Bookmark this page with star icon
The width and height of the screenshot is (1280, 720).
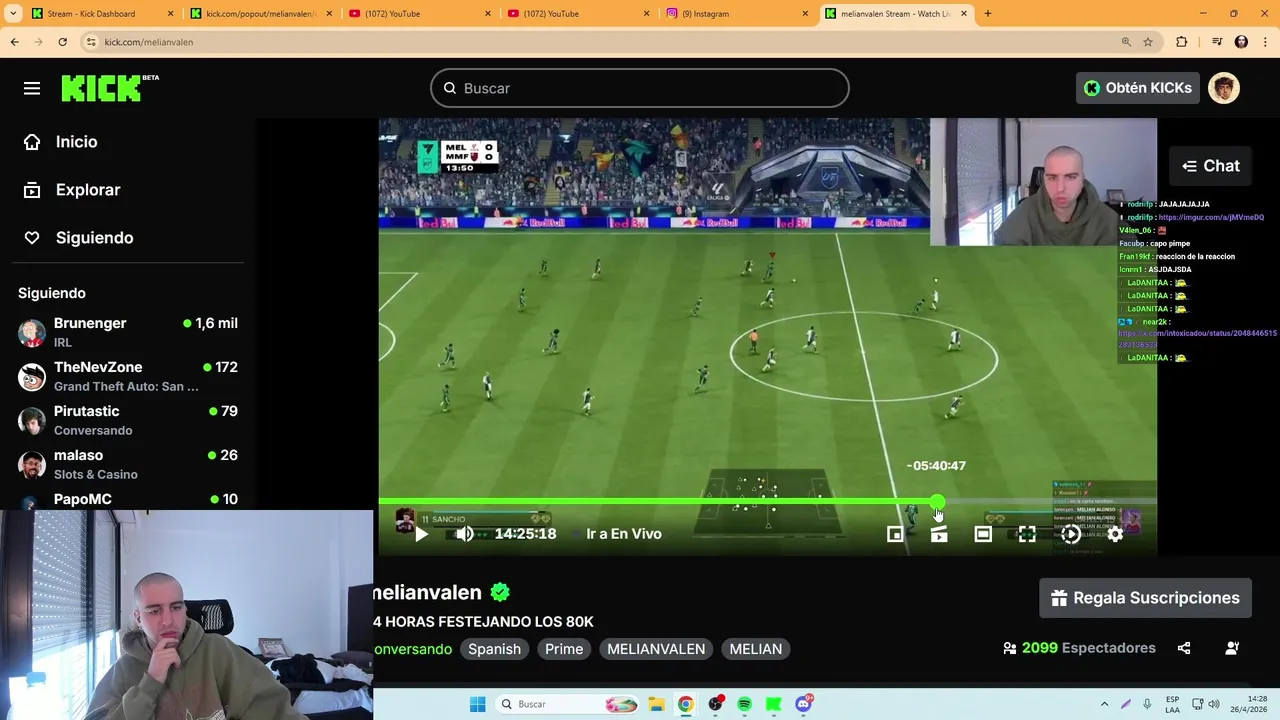pyautogui.click(x=1148, y=42)
